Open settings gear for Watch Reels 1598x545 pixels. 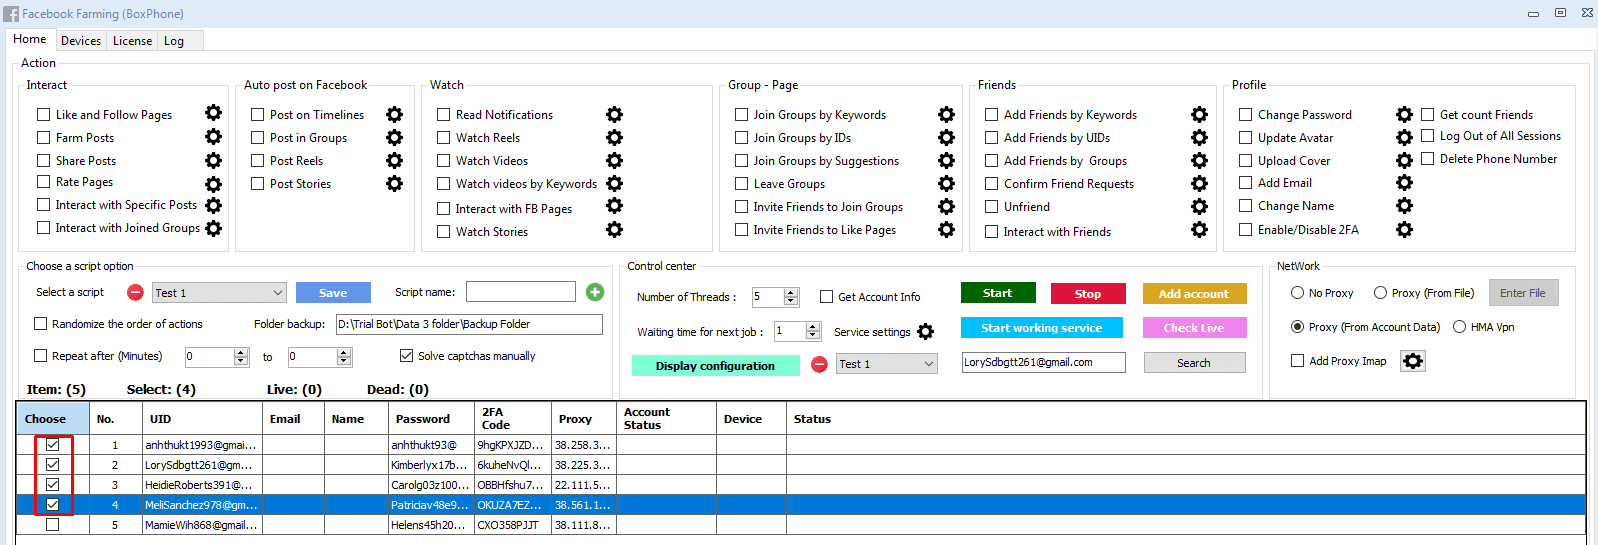[614, 137]
